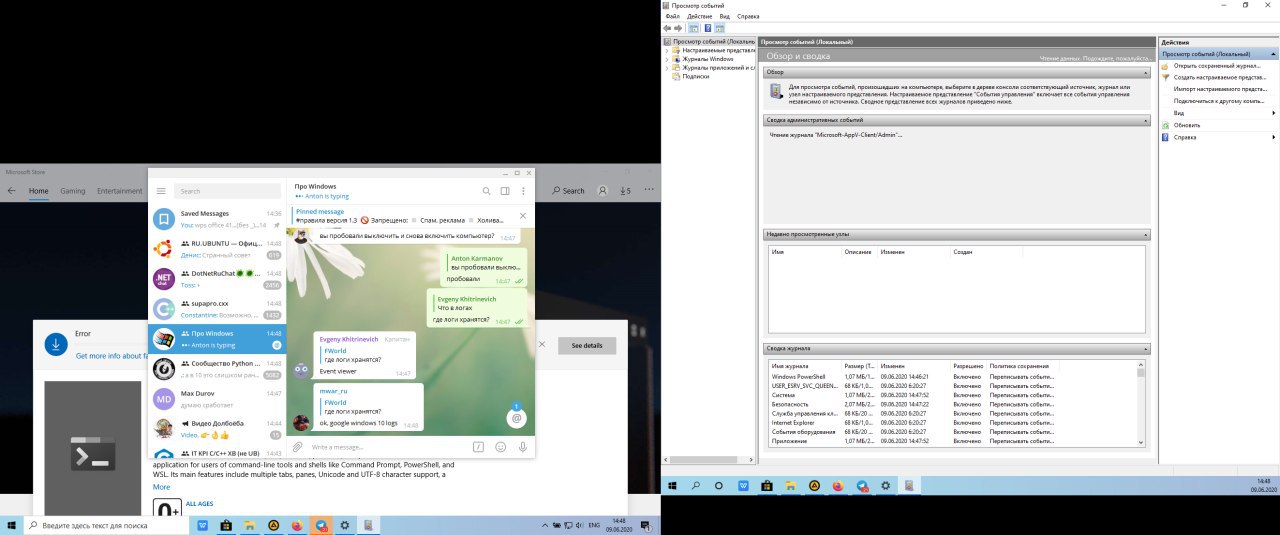Open the Видео Долбоеба channel
The image size is (1280, 535).
tap(217, 429)
